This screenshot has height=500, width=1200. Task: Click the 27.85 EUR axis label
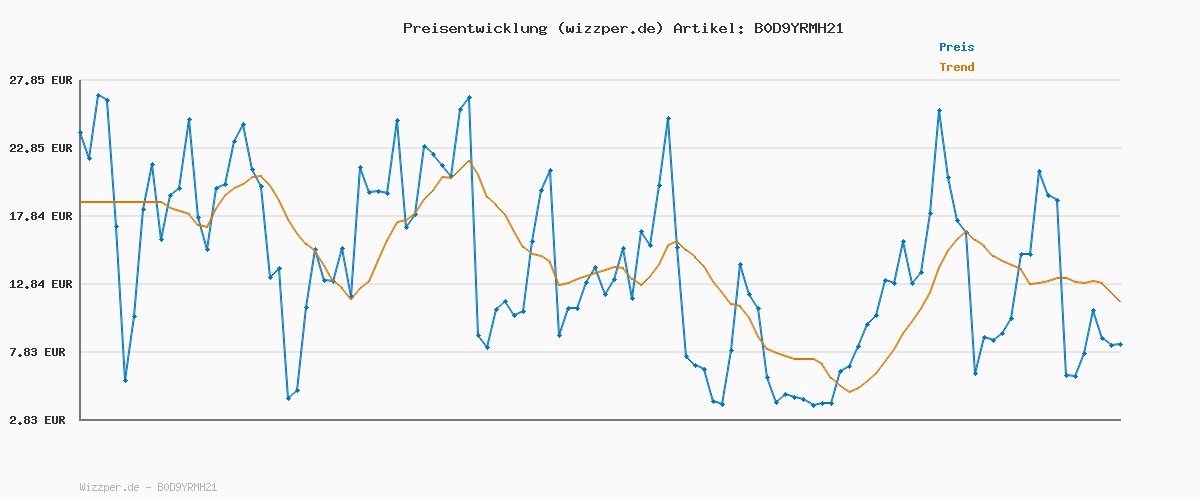click(x=41, y=80)
